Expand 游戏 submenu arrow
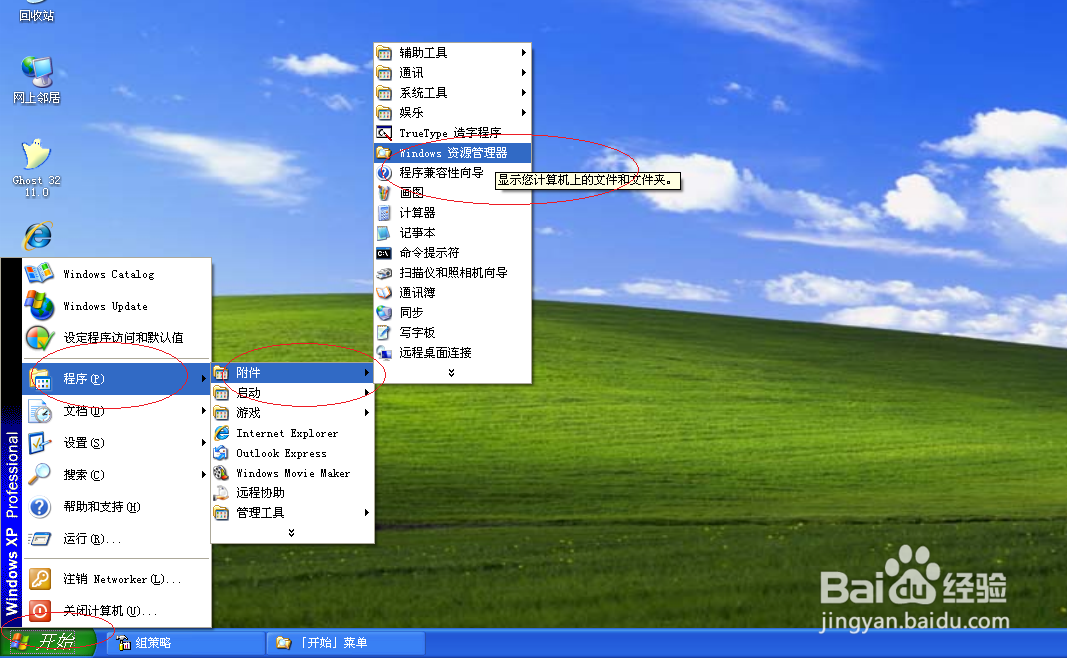 click(x=367, y=412)
